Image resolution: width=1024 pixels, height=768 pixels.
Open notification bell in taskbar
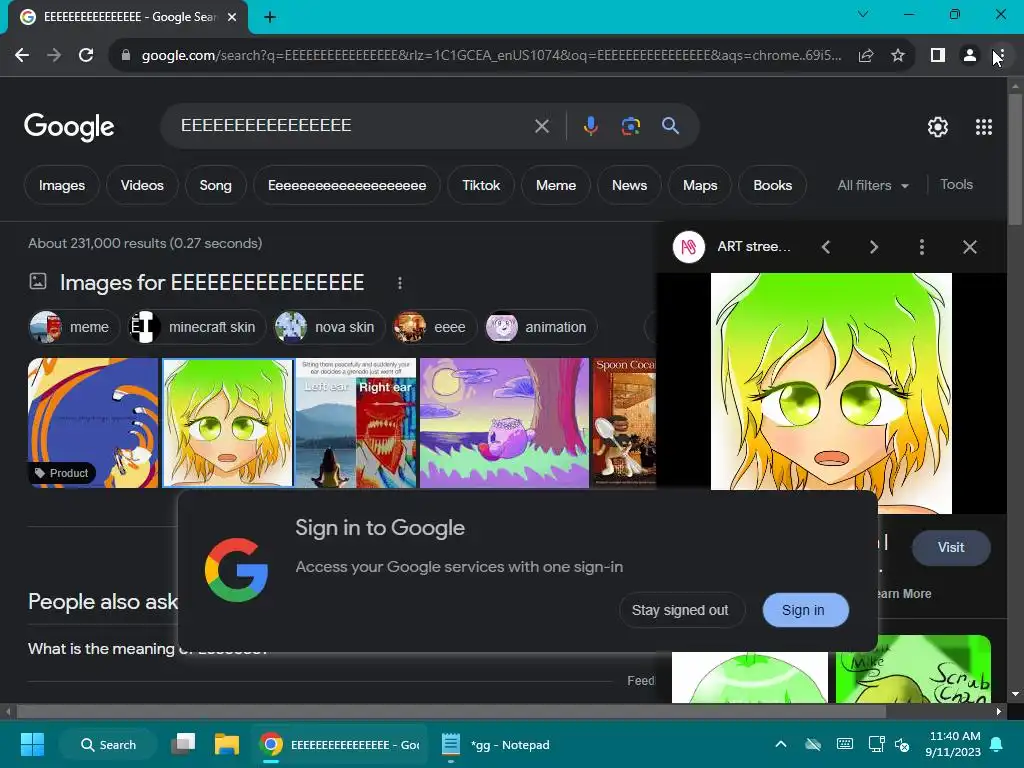(997, 744)
